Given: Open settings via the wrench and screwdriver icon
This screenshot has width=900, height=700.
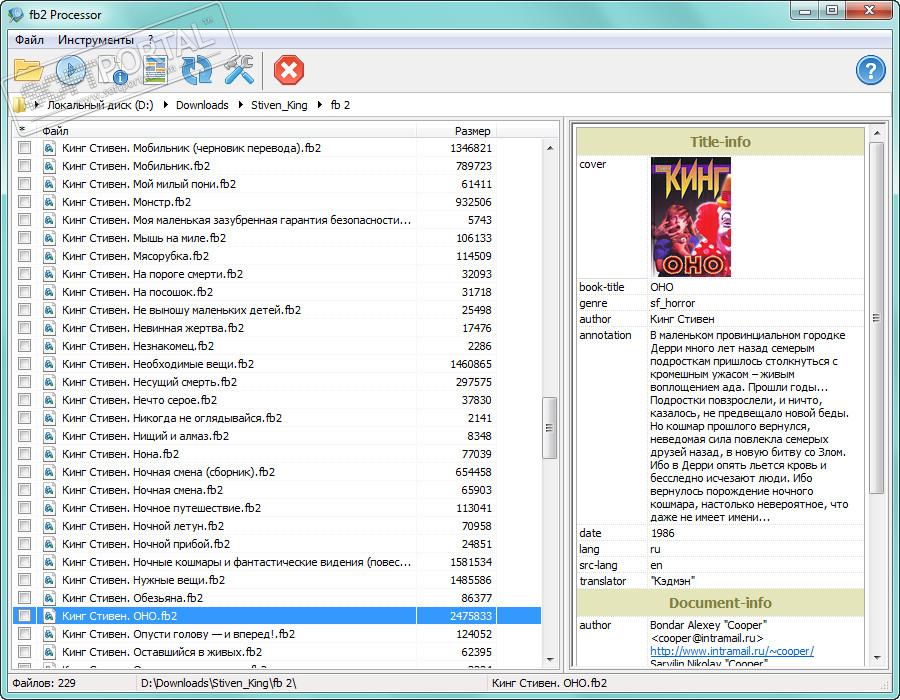Looking at the screenshot, I should [239, 71].
